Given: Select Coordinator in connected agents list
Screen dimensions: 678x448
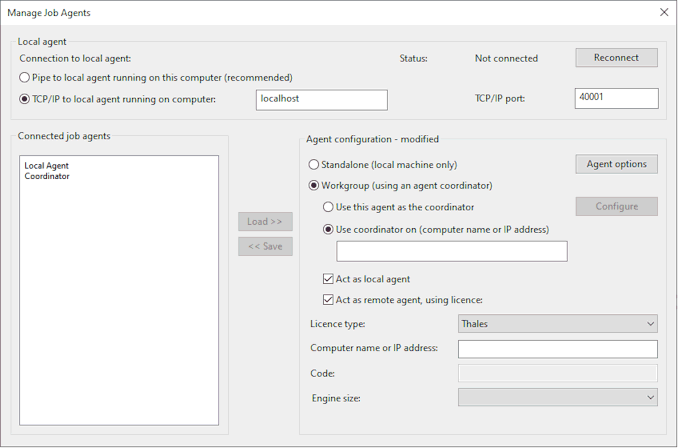Looking at the screenshot, I should [x=47, y=177].
